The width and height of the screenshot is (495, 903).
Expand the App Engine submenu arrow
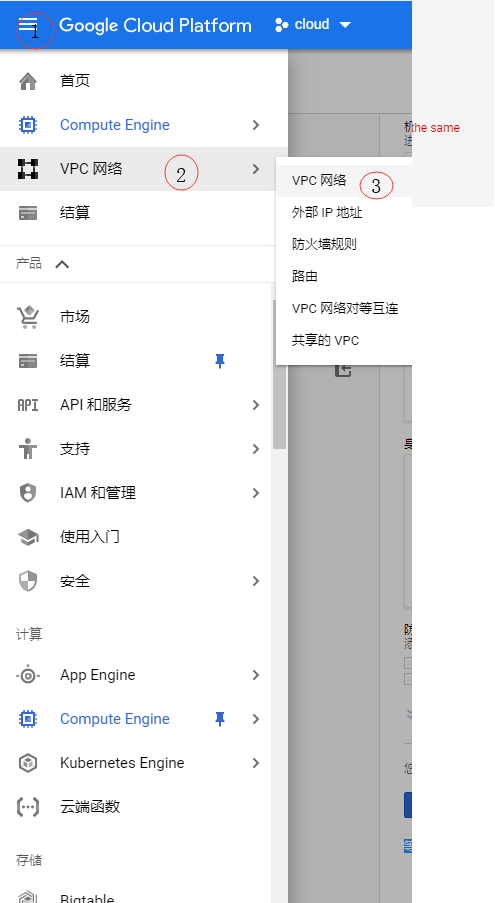point(256,675)
